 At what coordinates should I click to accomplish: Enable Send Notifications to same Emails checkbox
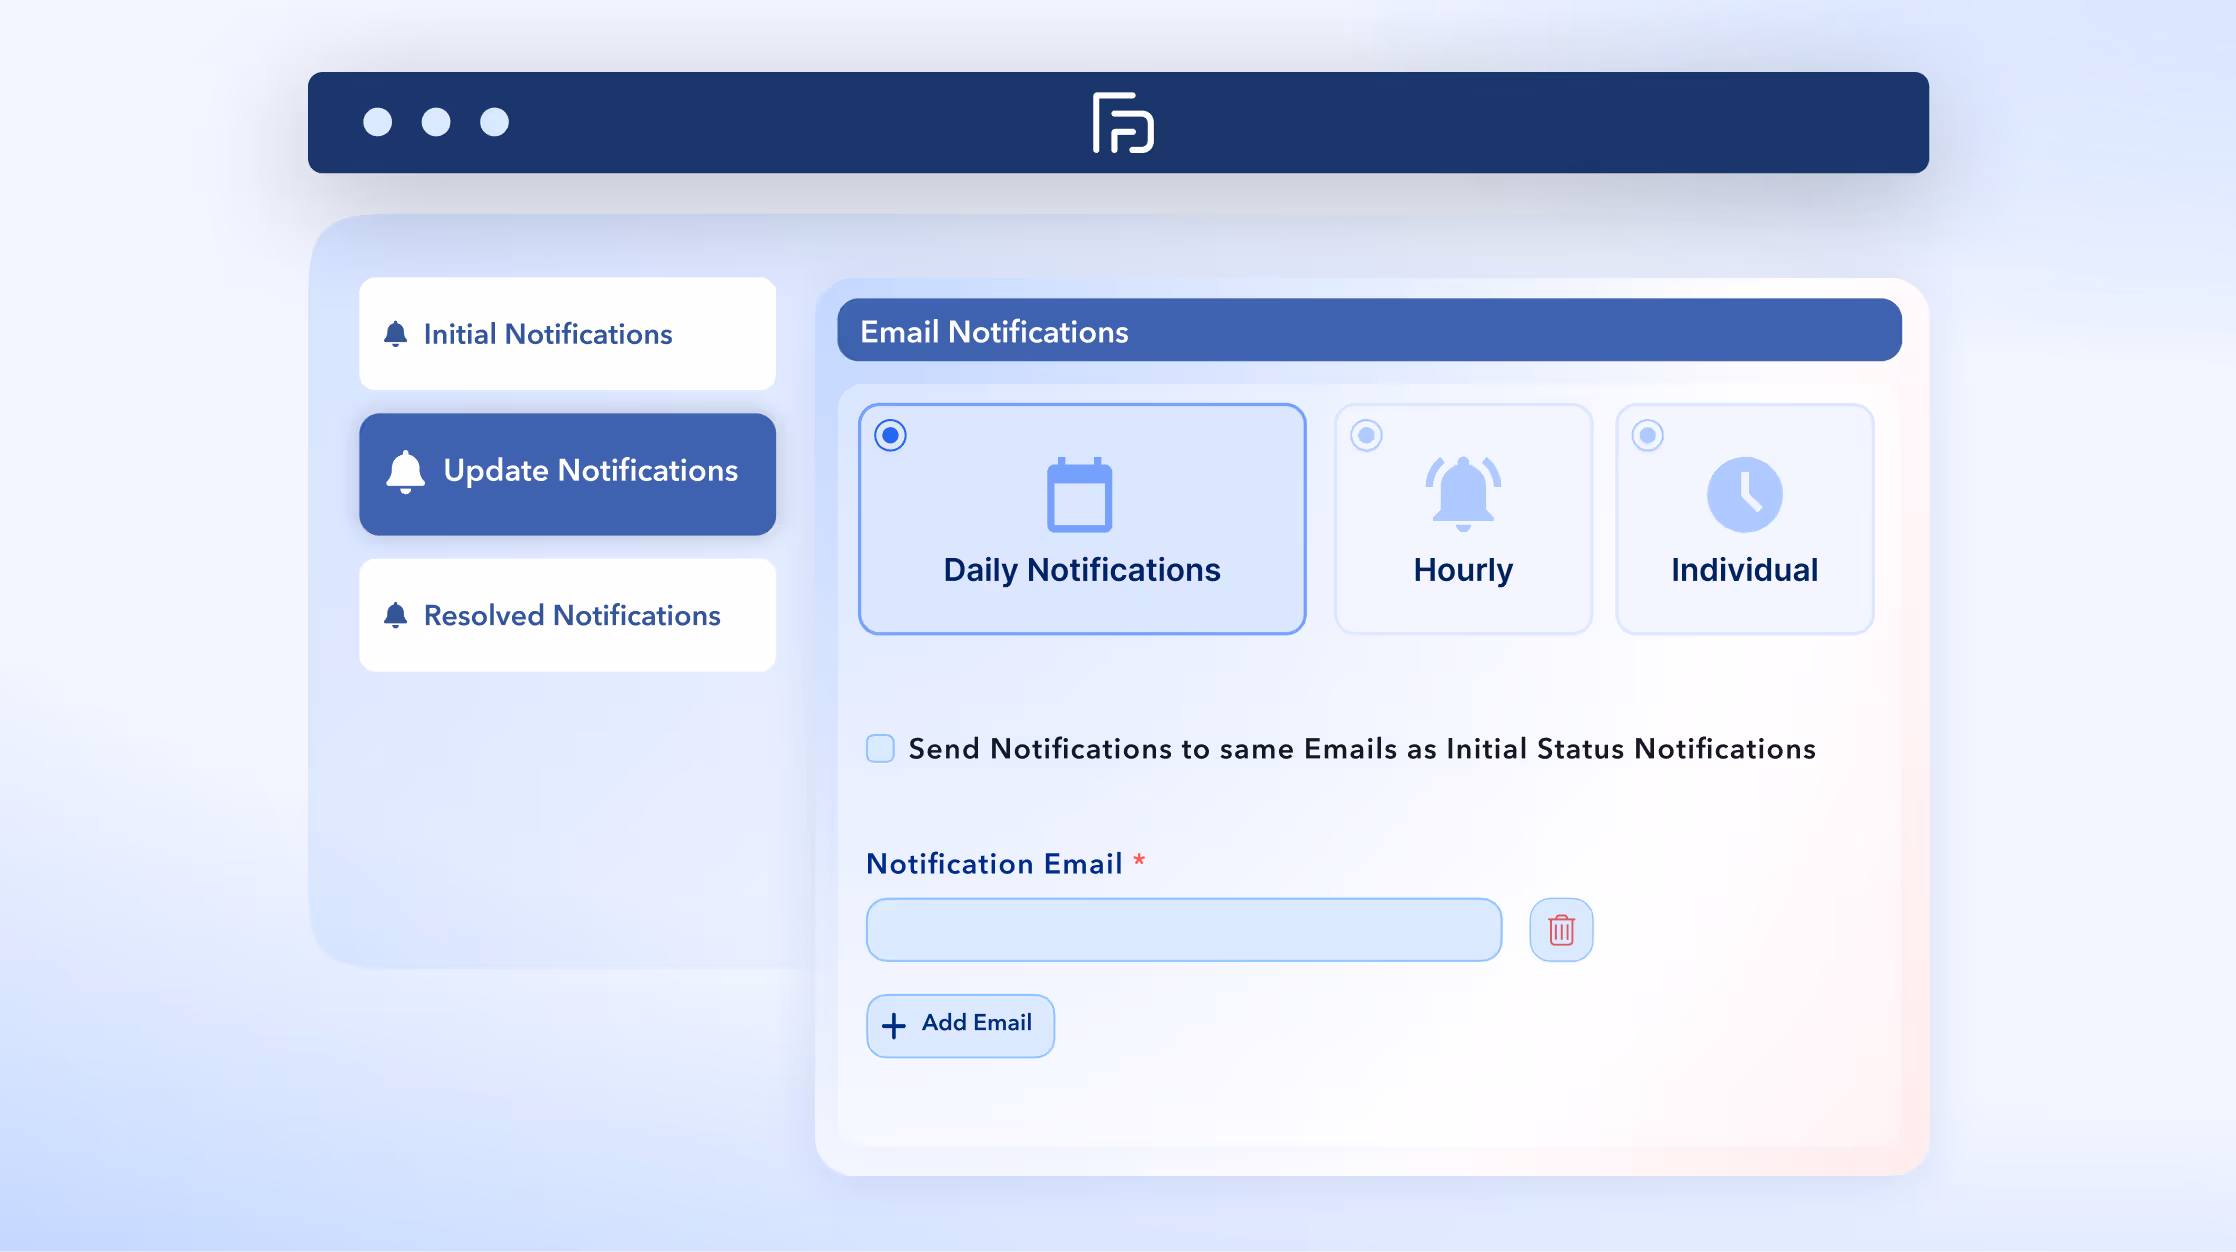880,749
